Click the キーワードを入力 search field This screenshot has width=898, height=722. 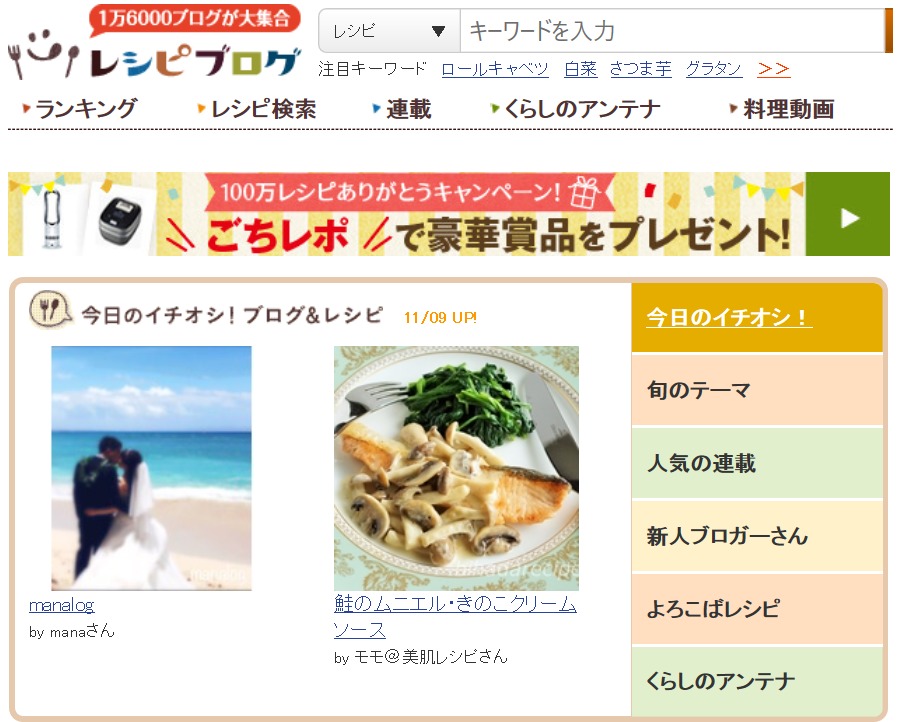672,30
